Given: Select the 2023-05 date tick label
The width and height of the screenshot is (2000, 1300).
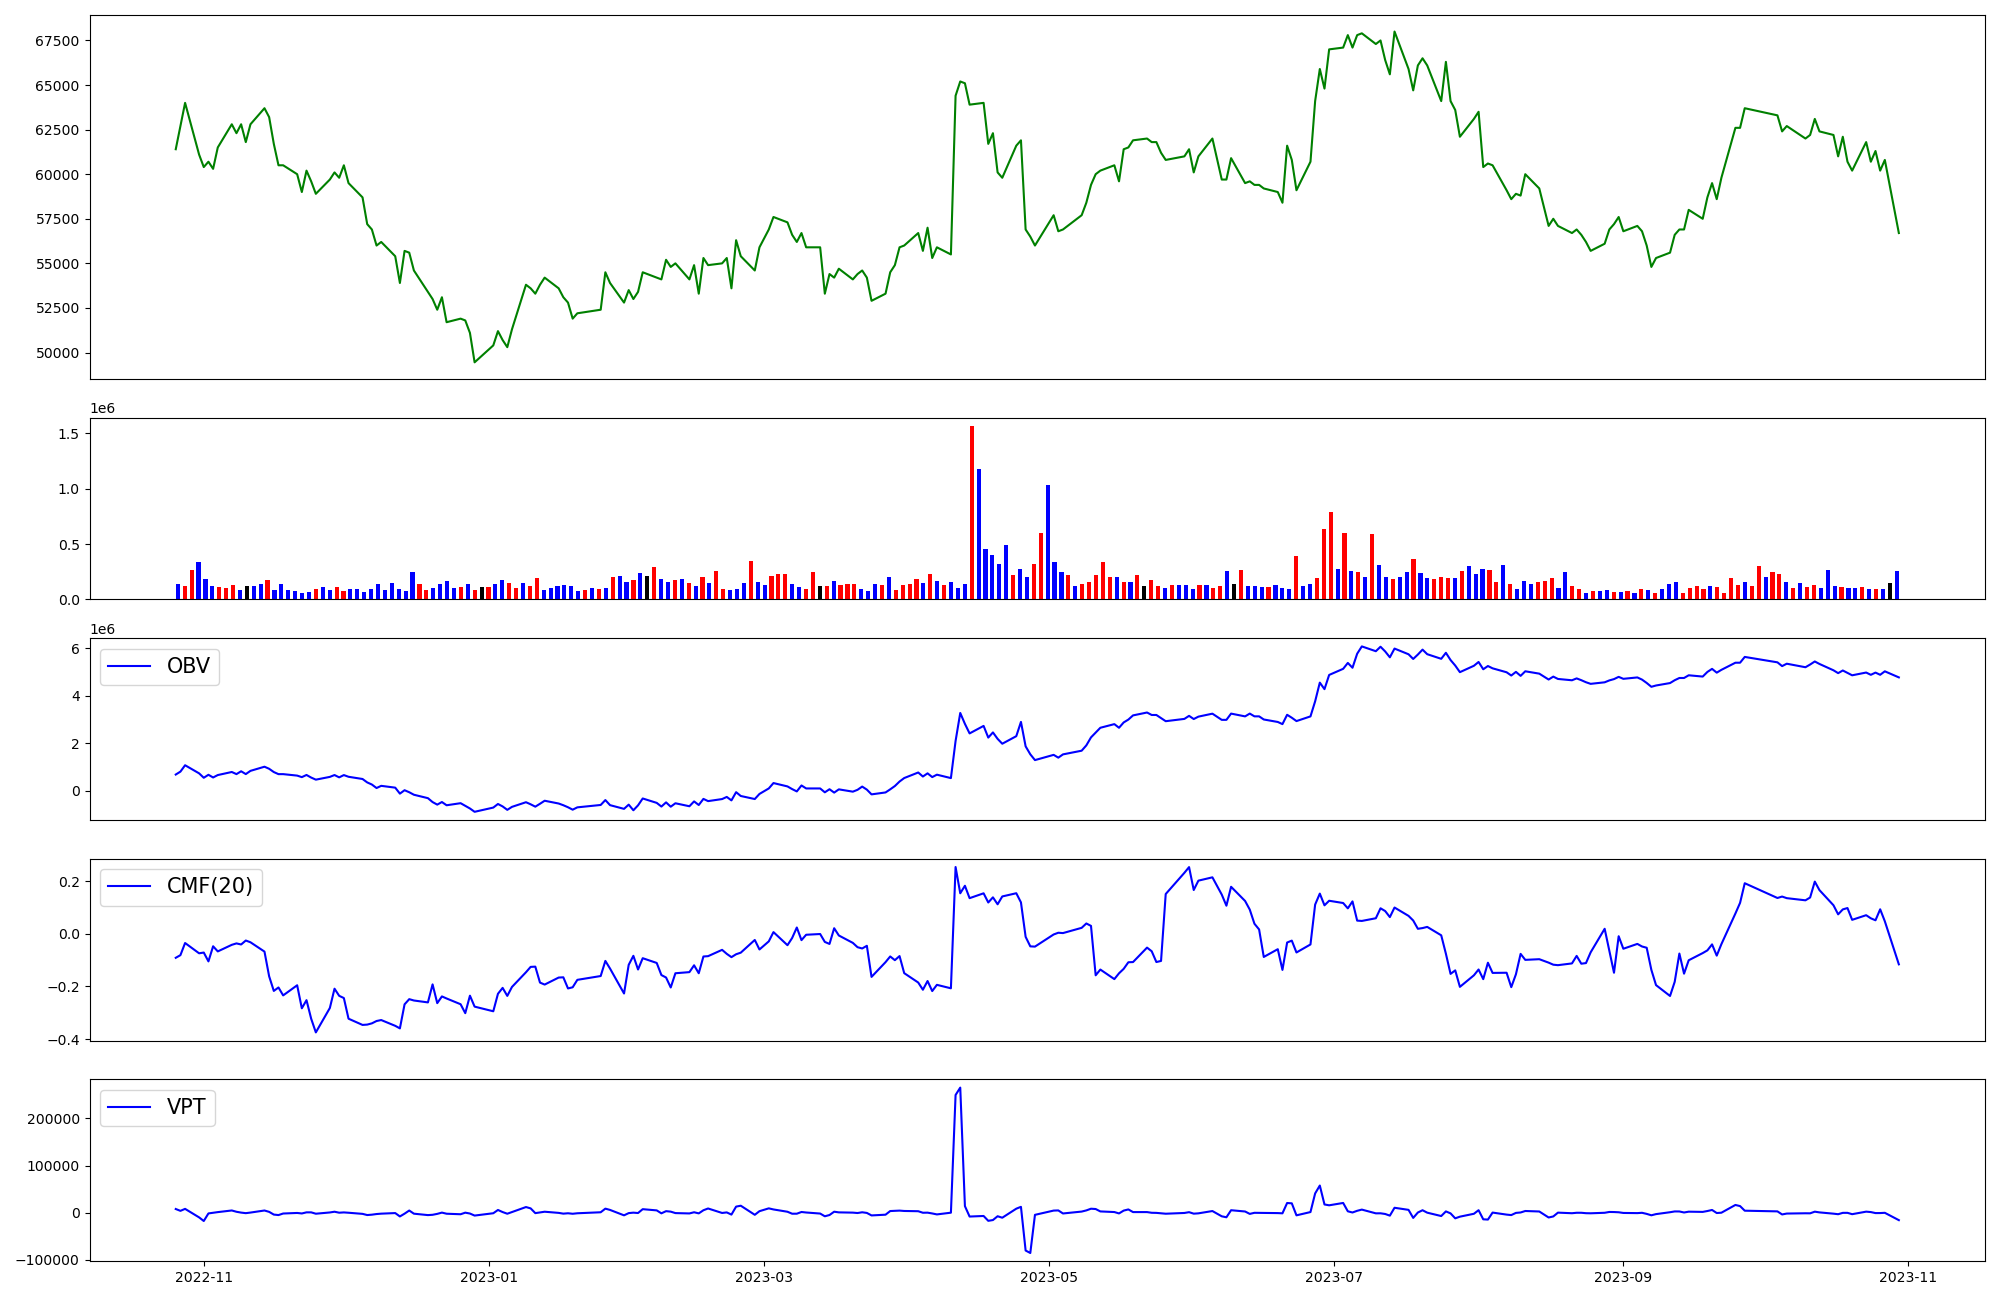Looking at the screenshot, I should [x=1049, y=1277].
